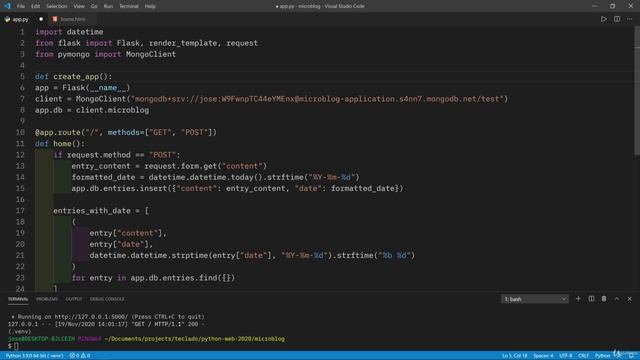Click "formatted_date" assignment on line 14

tap(103, 177)
